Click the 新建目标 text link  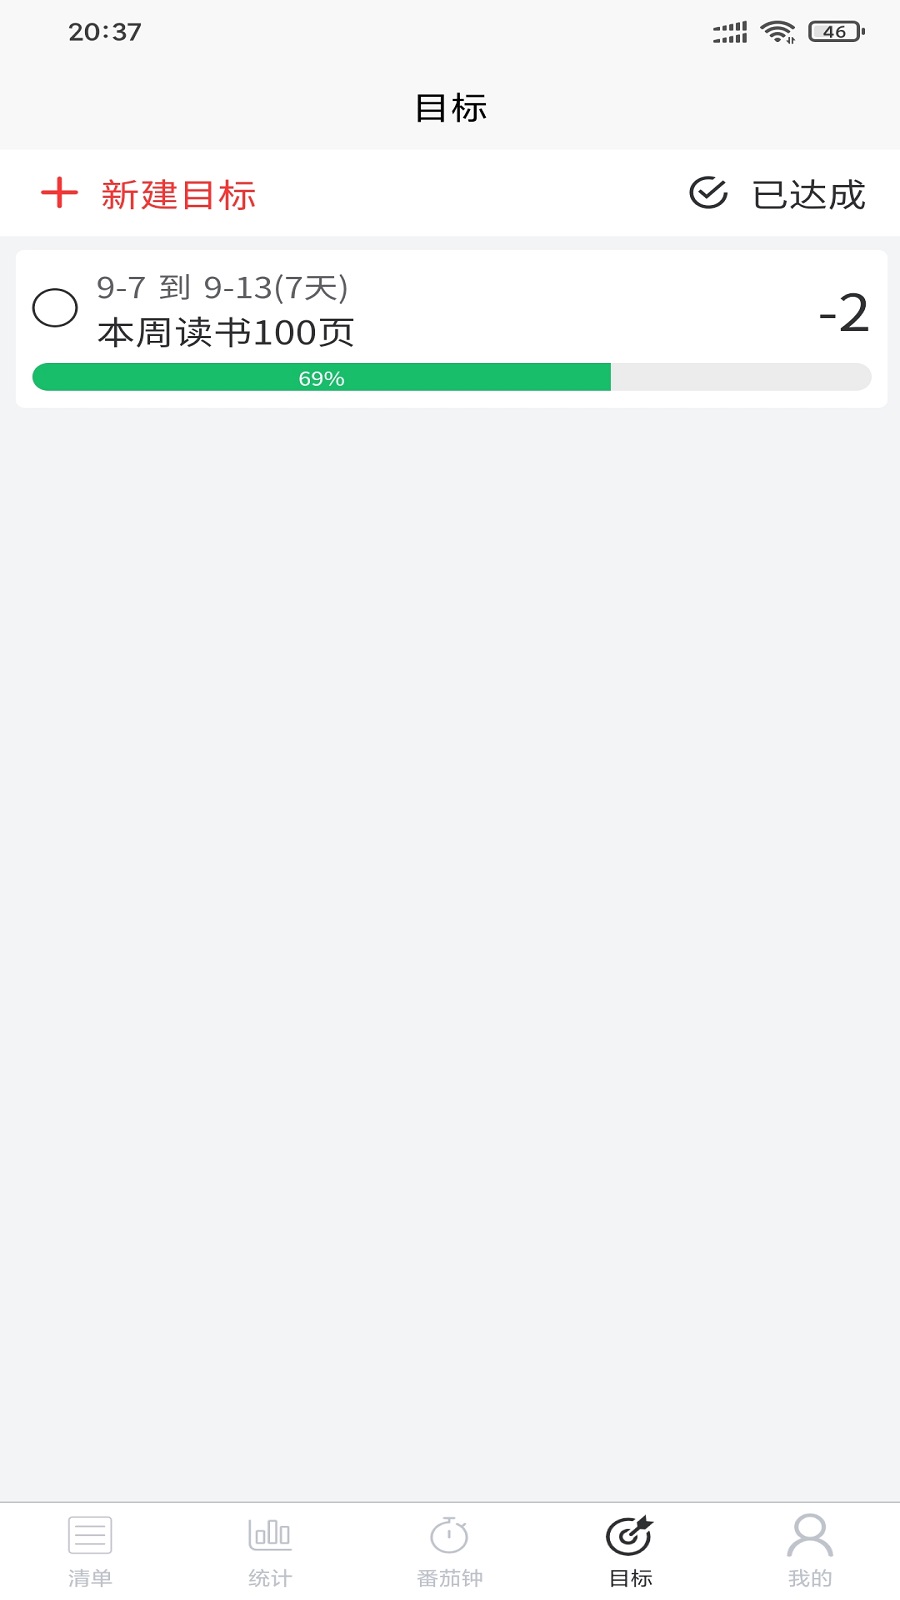pos(178,195)
